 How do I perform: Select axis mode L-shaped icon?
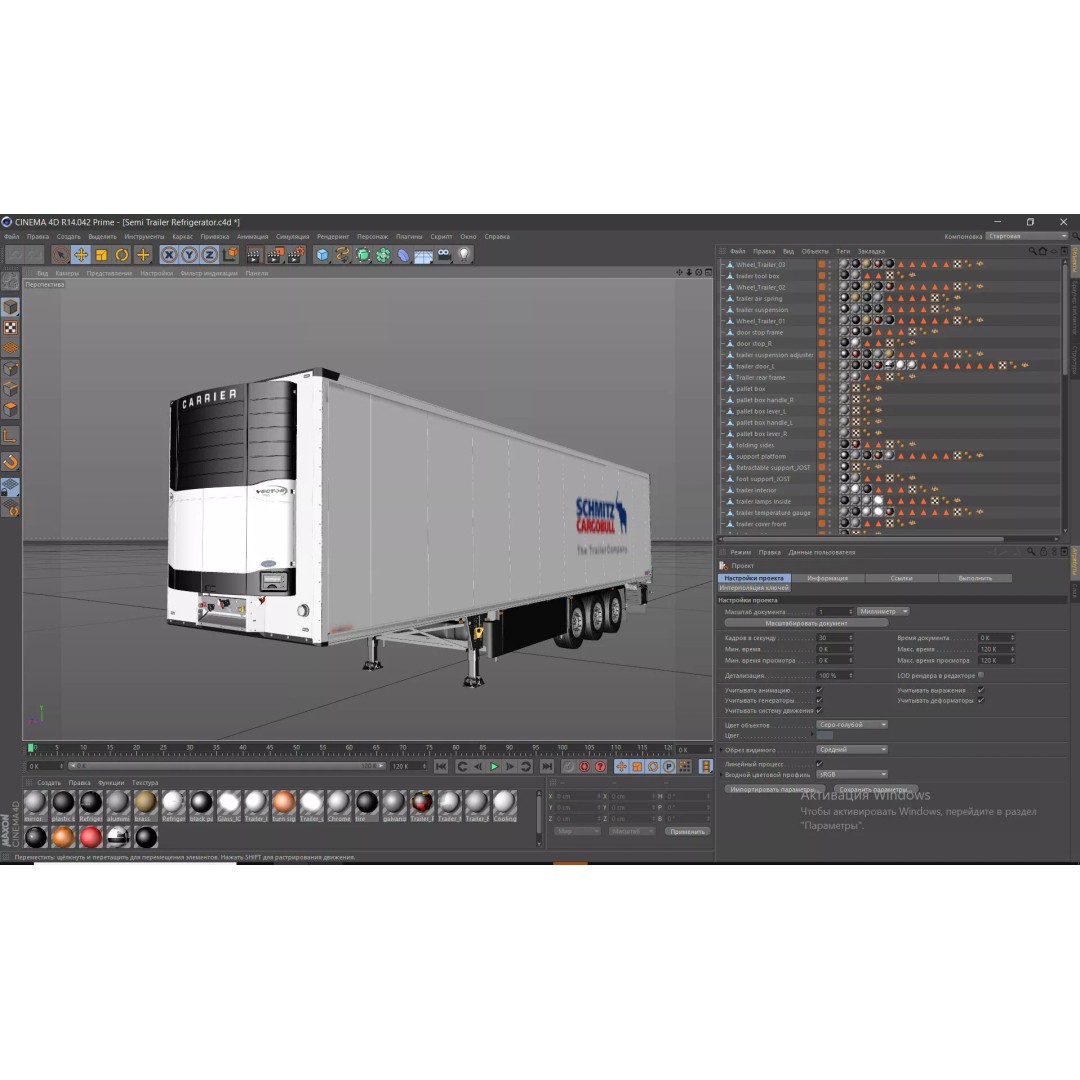(10, 436)
